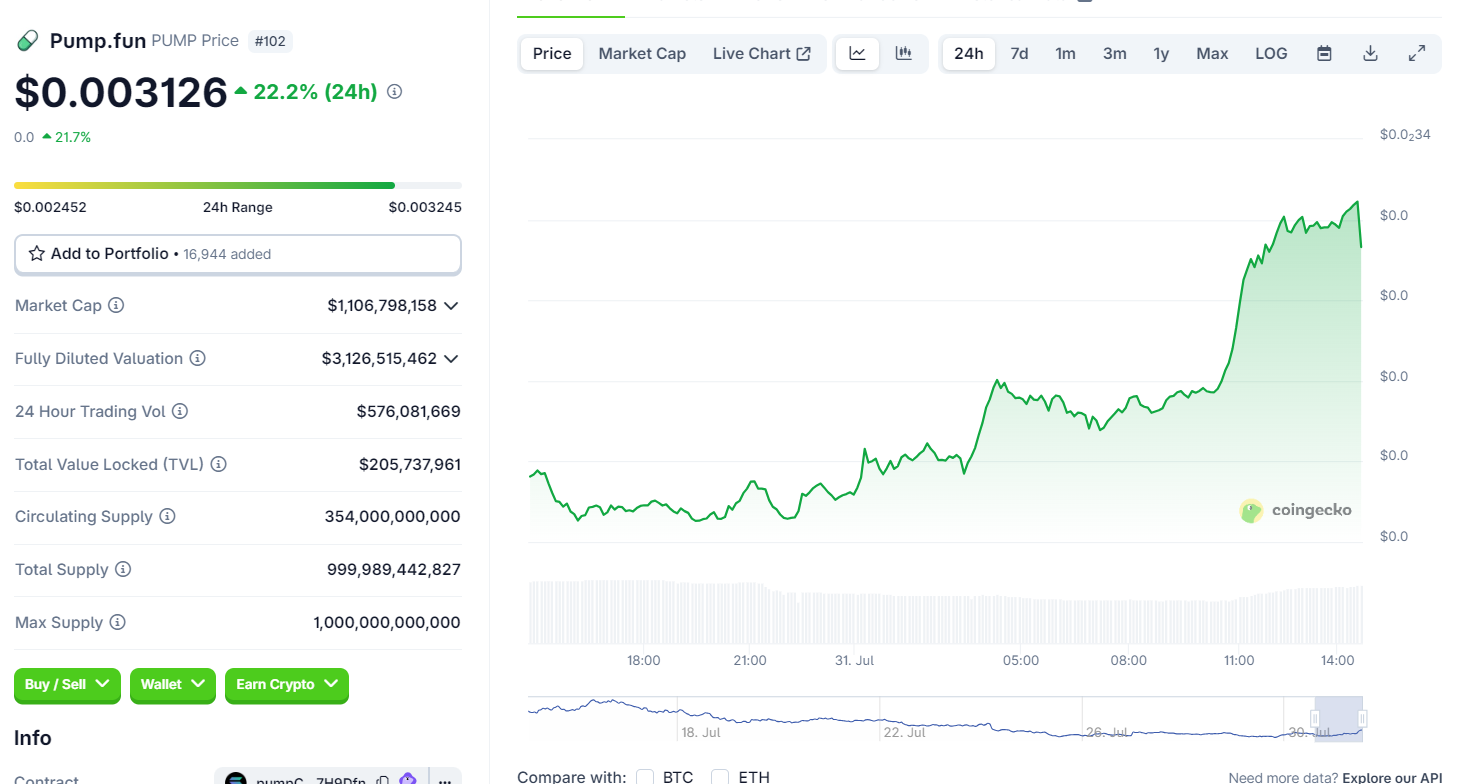
Task: Open the Buy / Sell dropdown
Action: pyautogui.click(x=67, y=685)
